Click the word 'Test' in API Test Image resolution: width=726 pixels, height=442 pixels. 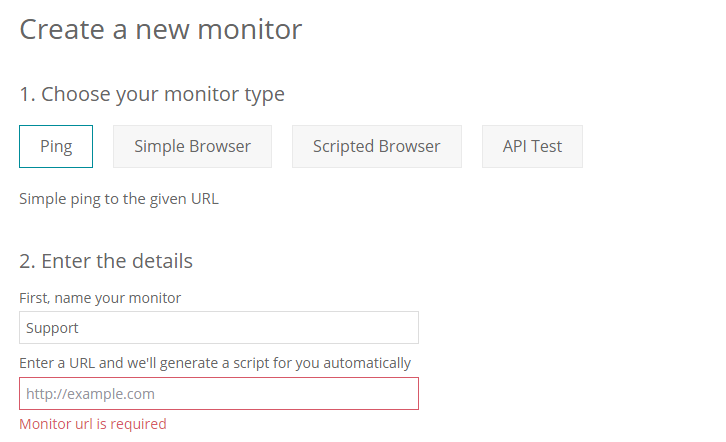click(x=547, y=146)
